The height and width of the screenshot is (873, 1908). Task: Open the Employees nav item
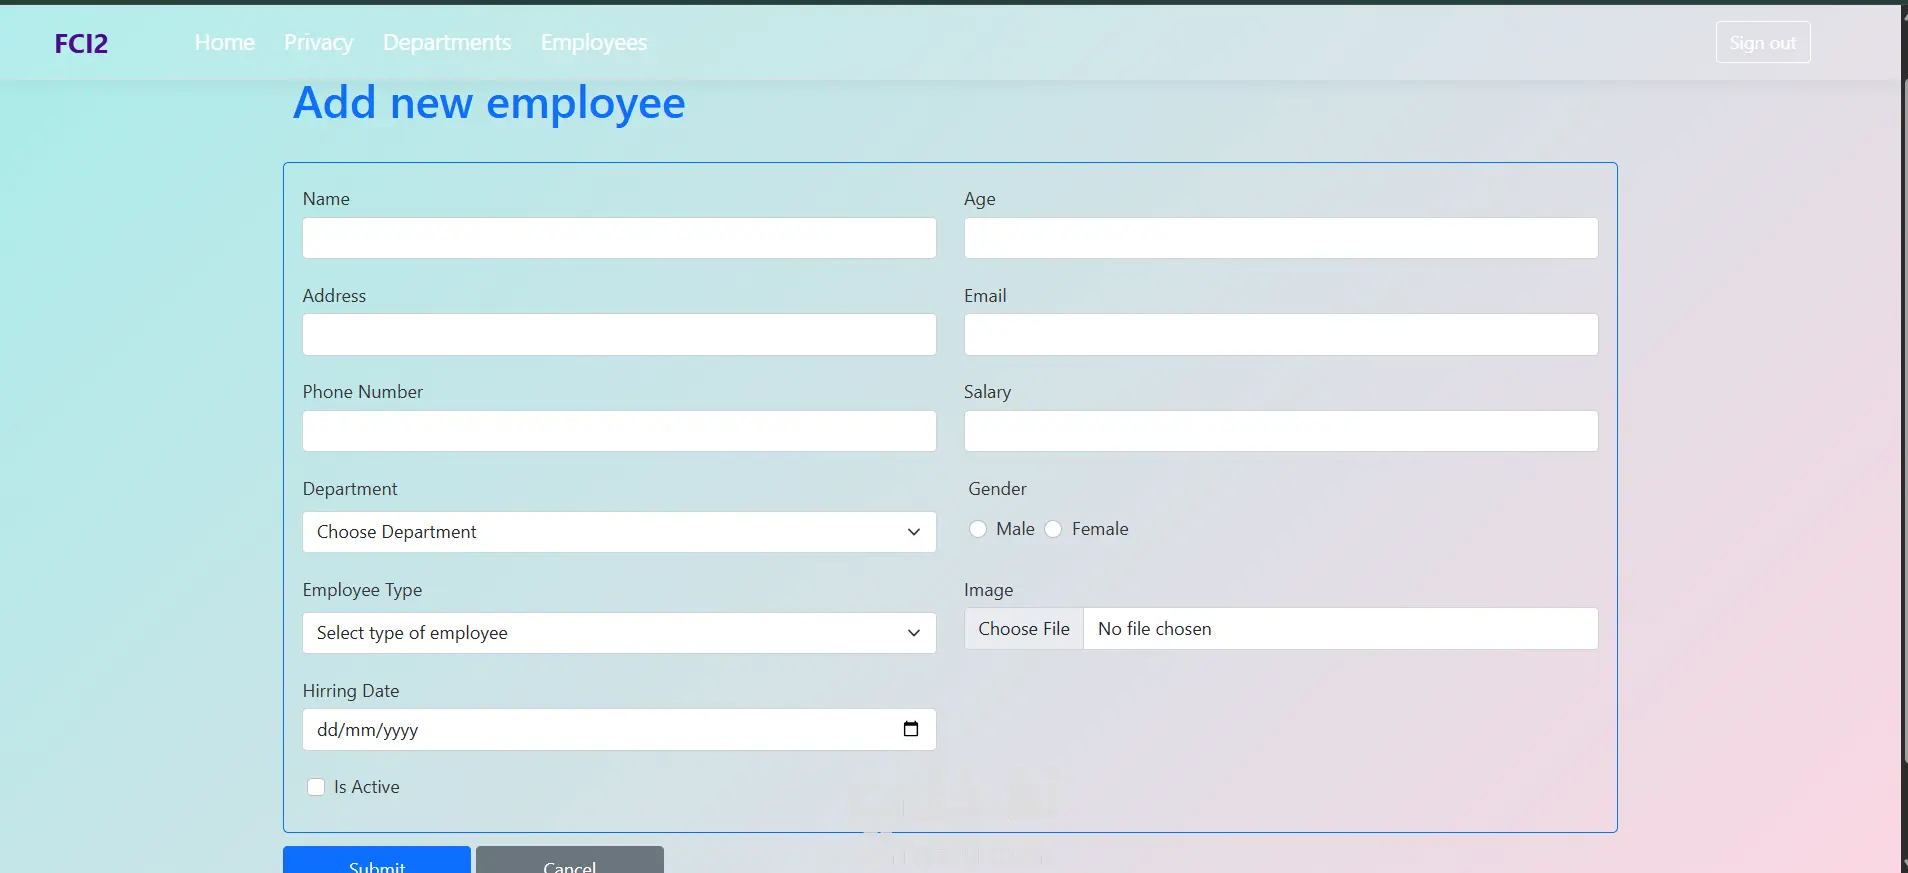594,42
